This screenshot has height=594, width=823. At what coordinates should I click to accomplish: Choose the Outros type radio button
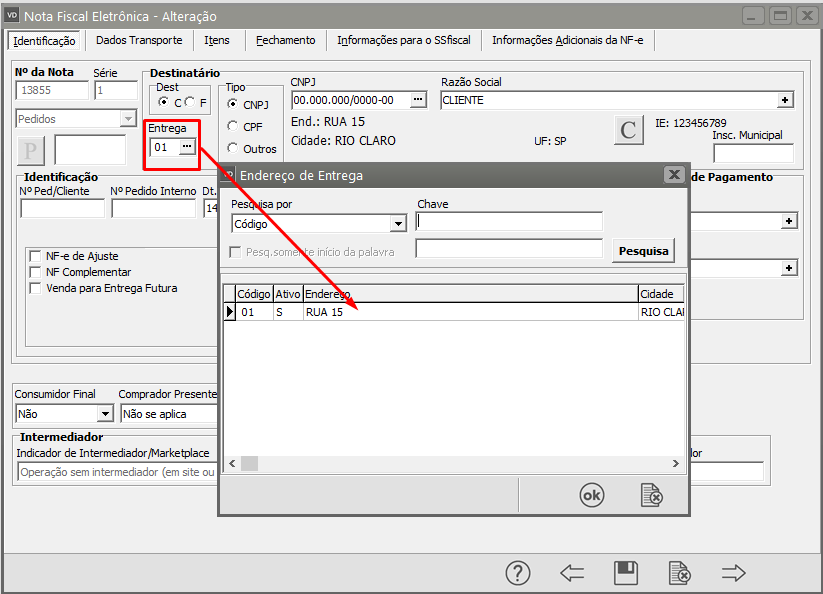click(233, 149)
